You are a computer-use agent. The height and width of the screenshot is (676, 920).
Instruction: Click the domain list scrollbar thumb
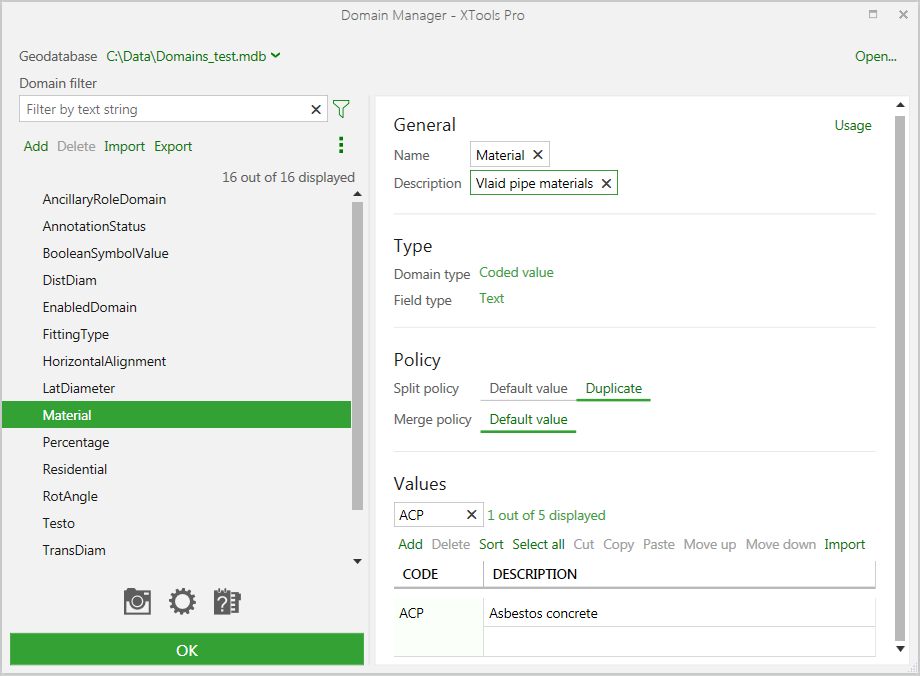tap(357, 356)
